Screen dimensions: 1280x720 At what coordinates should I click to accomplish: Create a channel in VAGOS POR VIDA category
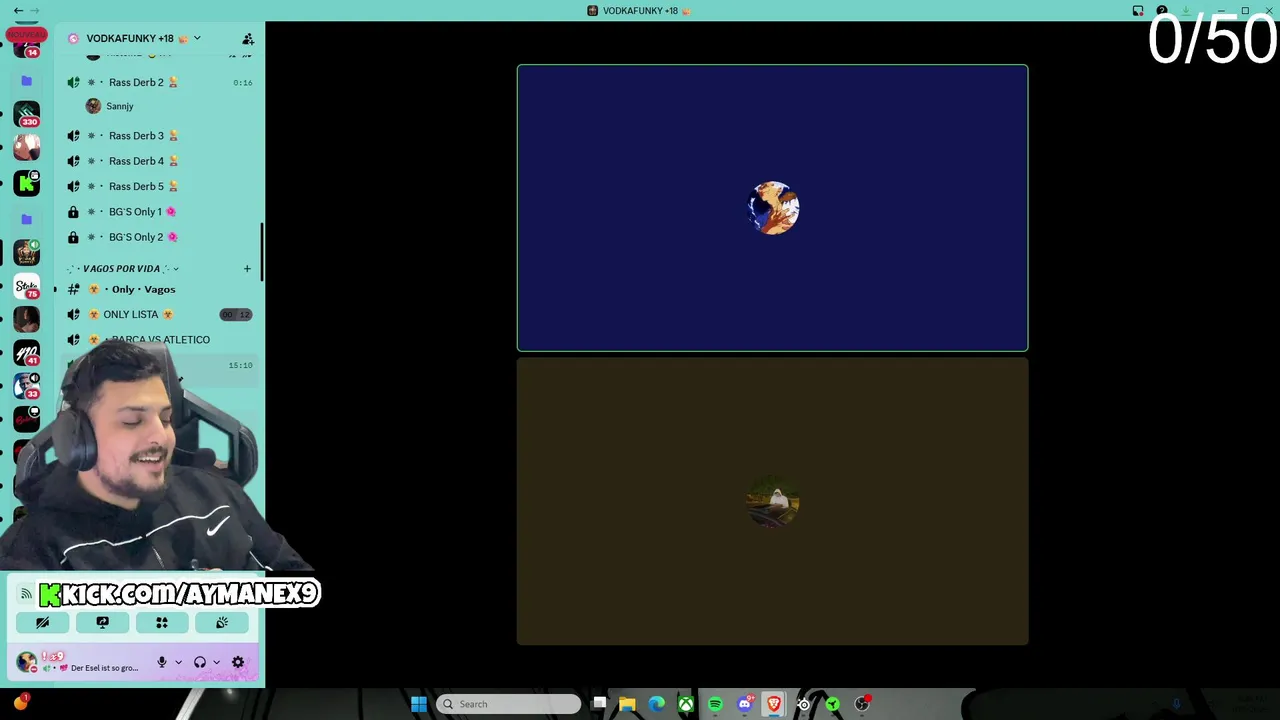pos(247,268)
